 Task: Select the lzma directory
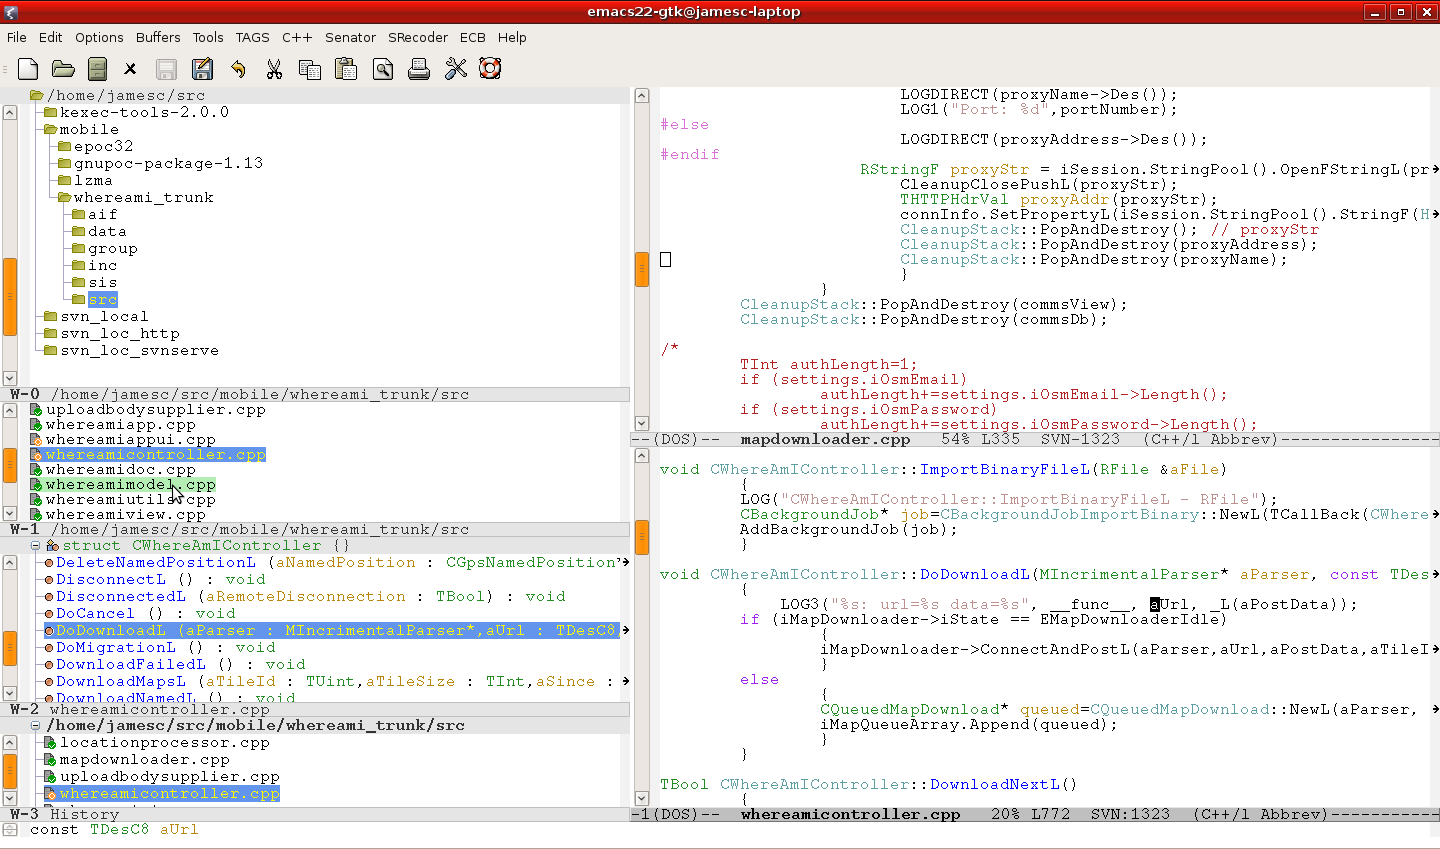click(x=93, y=180)
